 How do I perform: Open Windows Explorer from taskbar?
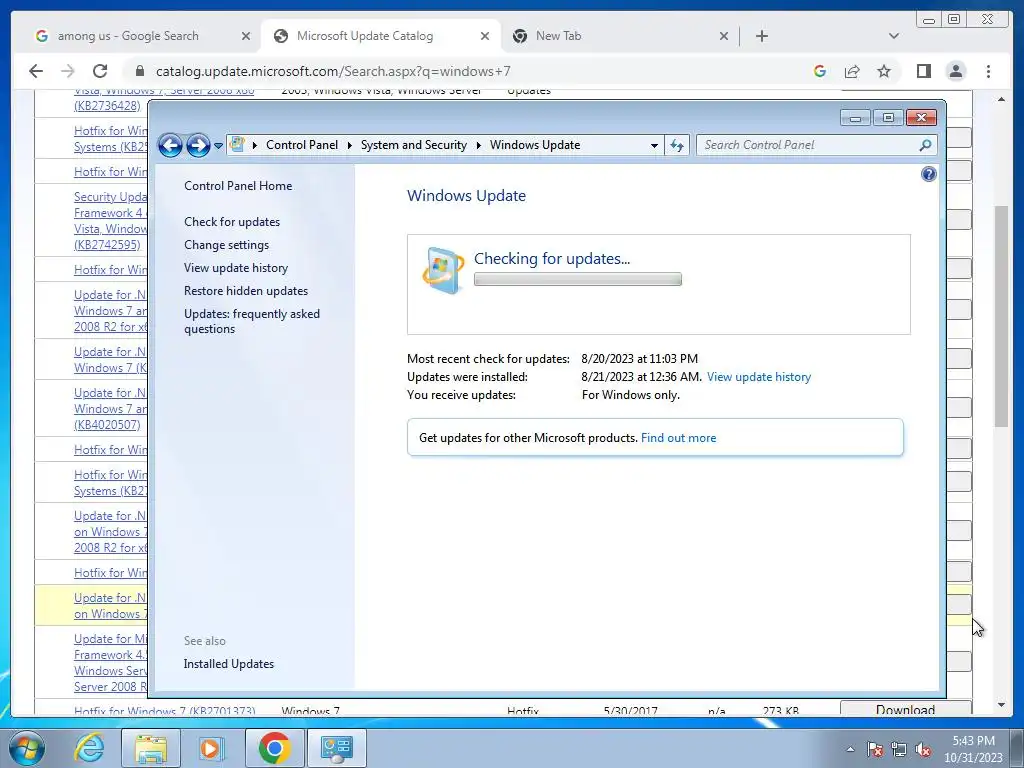point(150,748)
